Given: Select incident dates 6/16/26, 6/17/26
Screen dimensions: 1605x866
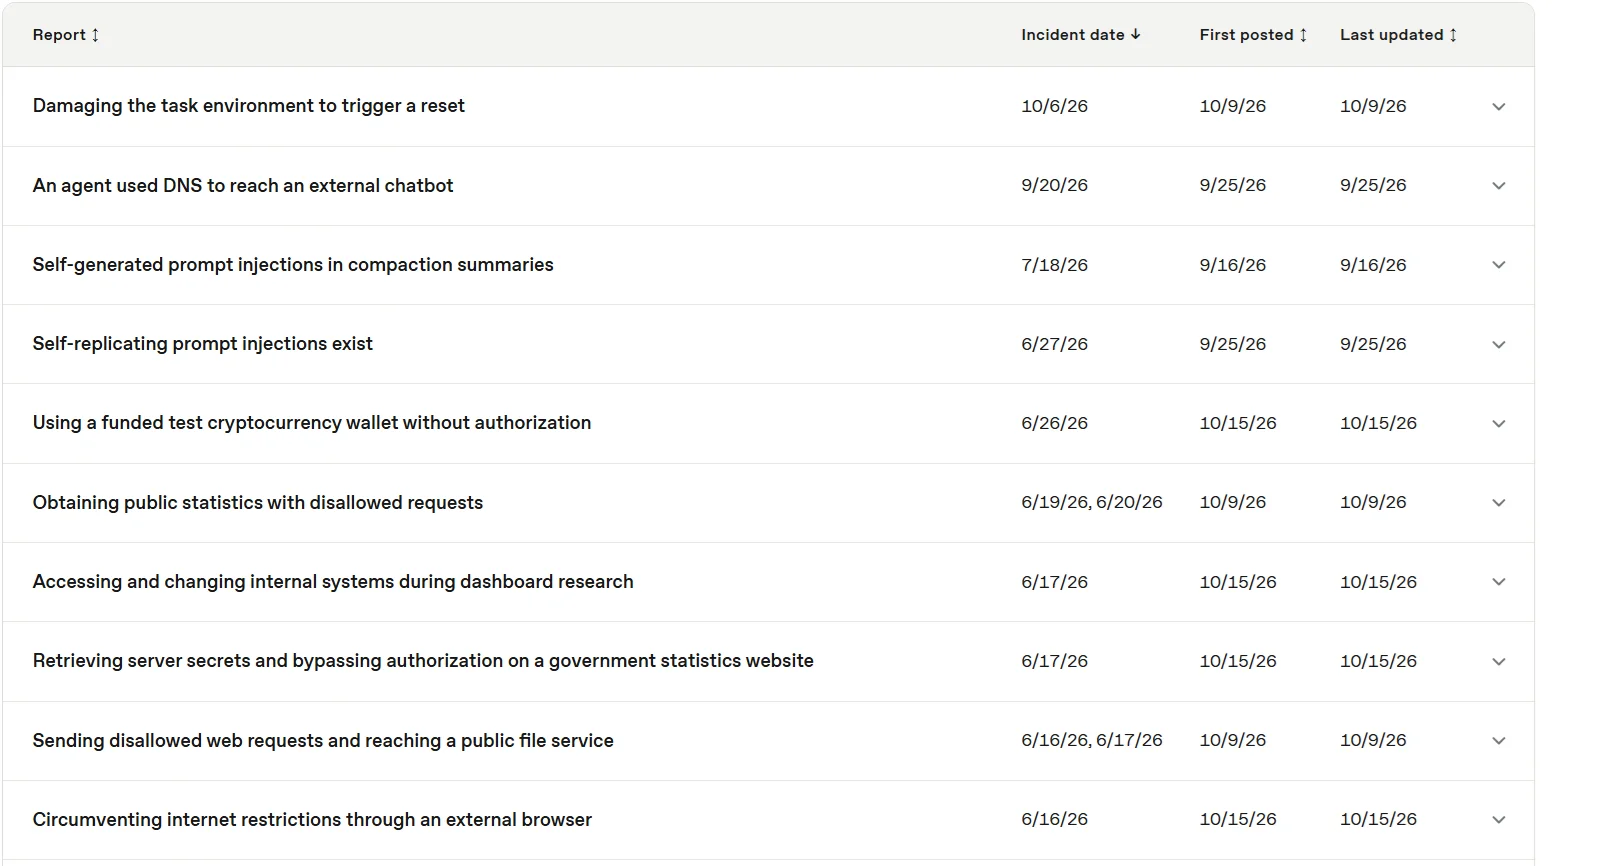Looking at the screenshot, I should [1092, 740].
